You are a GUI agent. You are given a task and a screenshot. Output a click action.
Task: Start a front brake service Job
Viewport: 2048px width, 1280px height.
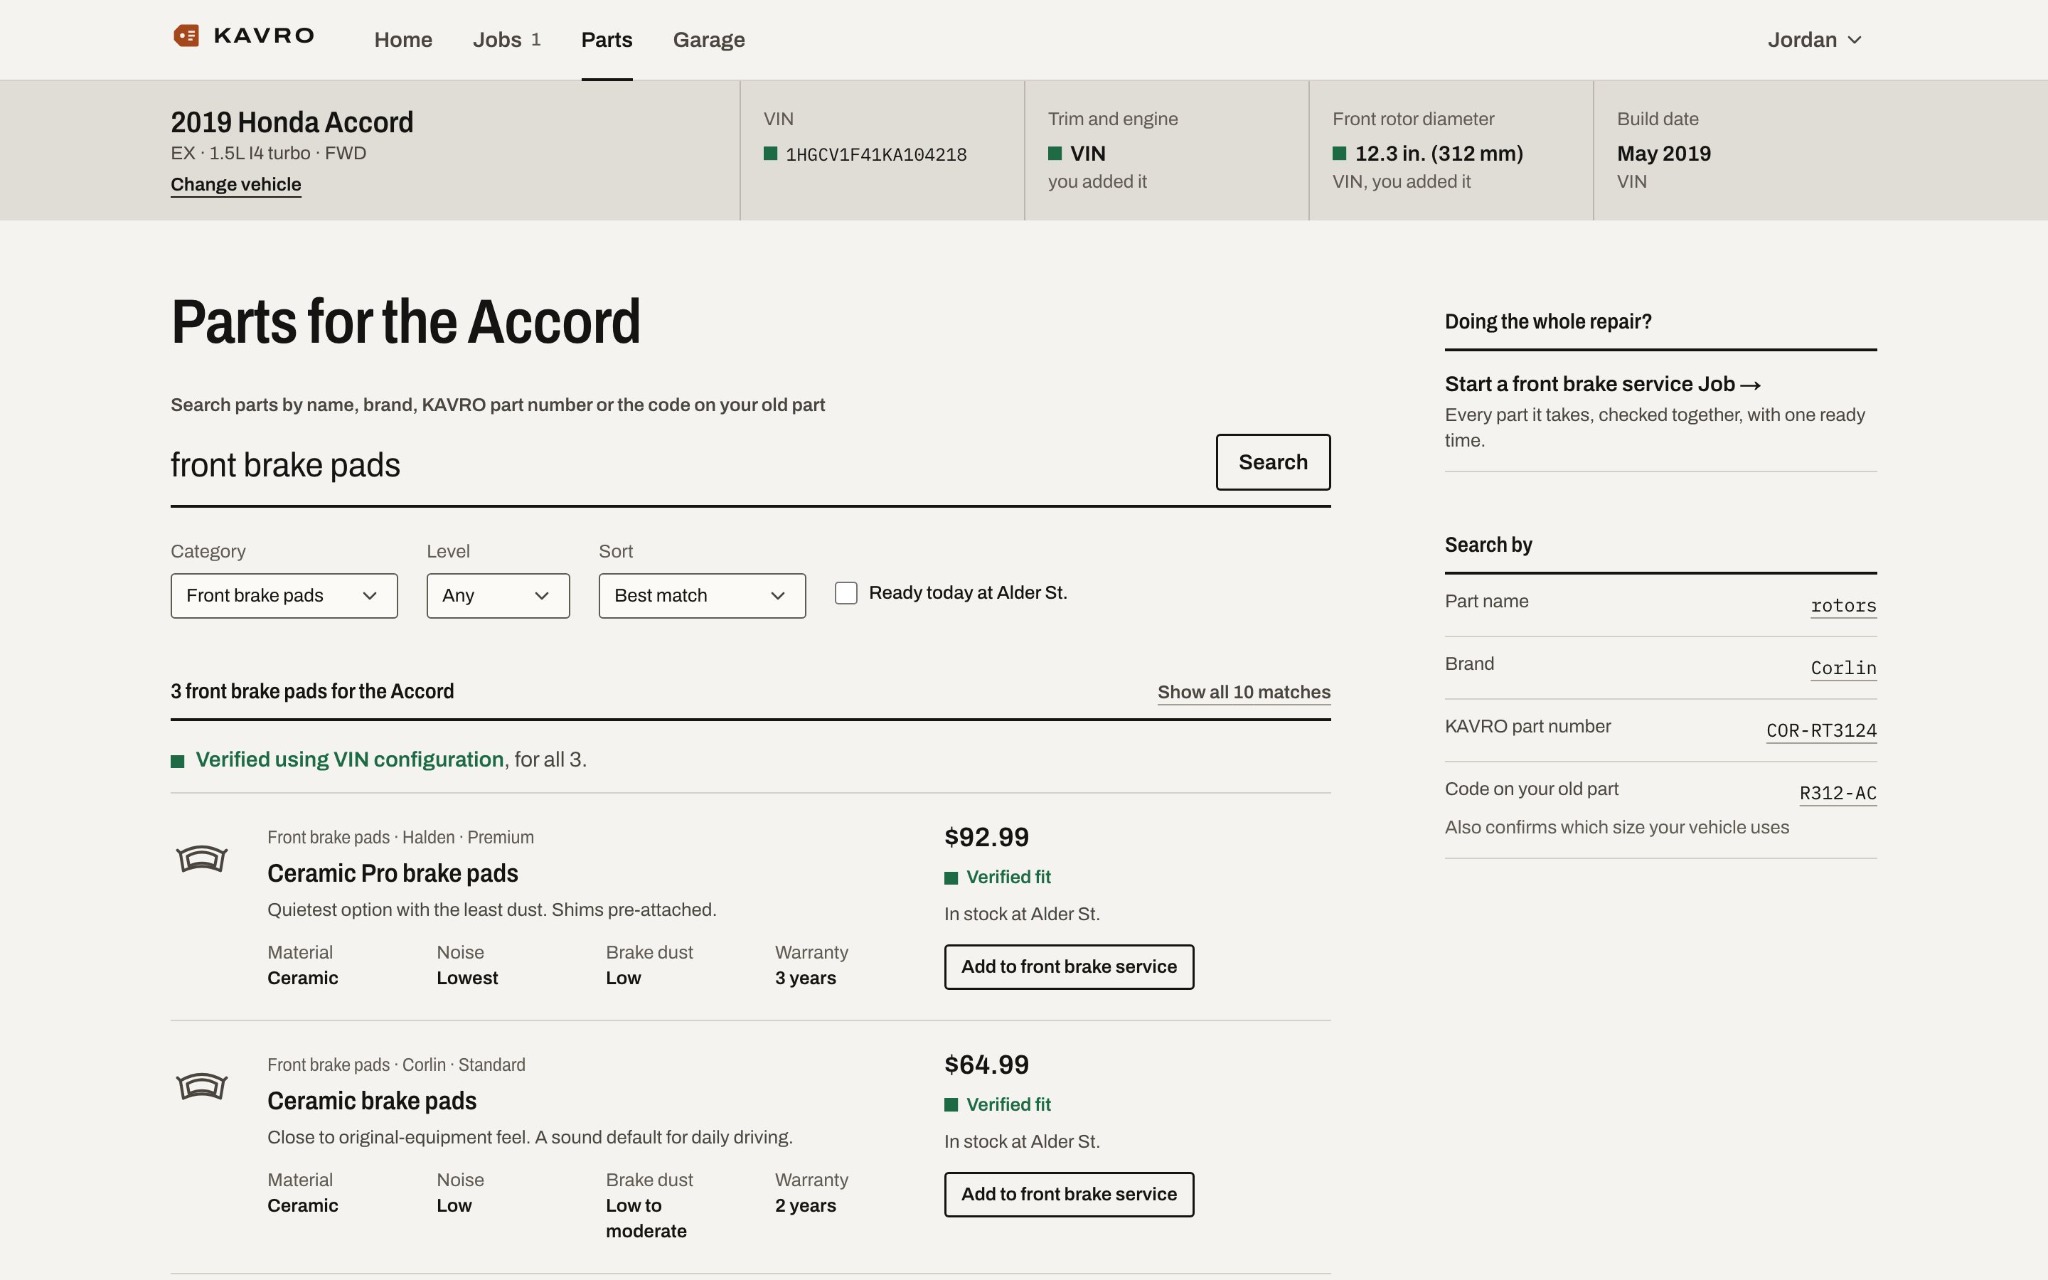1603,384
